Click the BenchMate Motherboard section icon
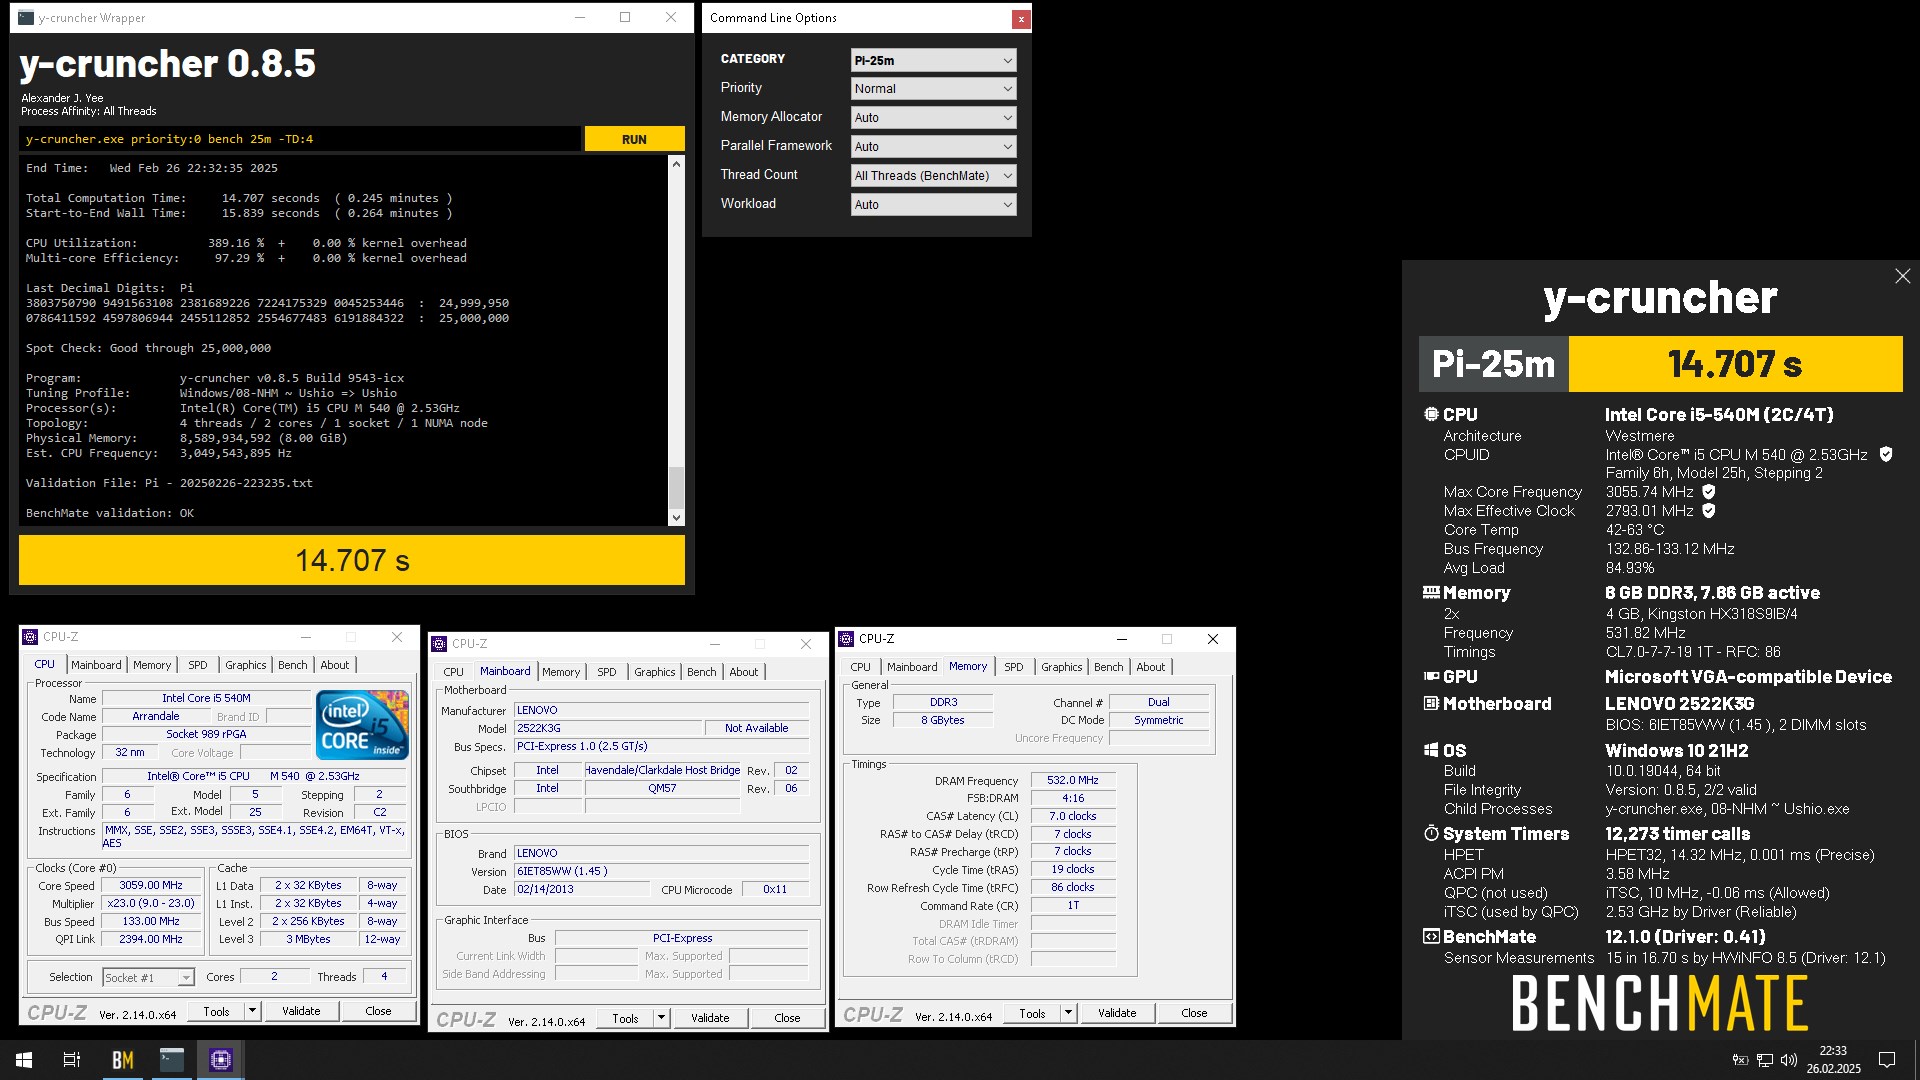1920x1080 pixels. coord(1431,704)
